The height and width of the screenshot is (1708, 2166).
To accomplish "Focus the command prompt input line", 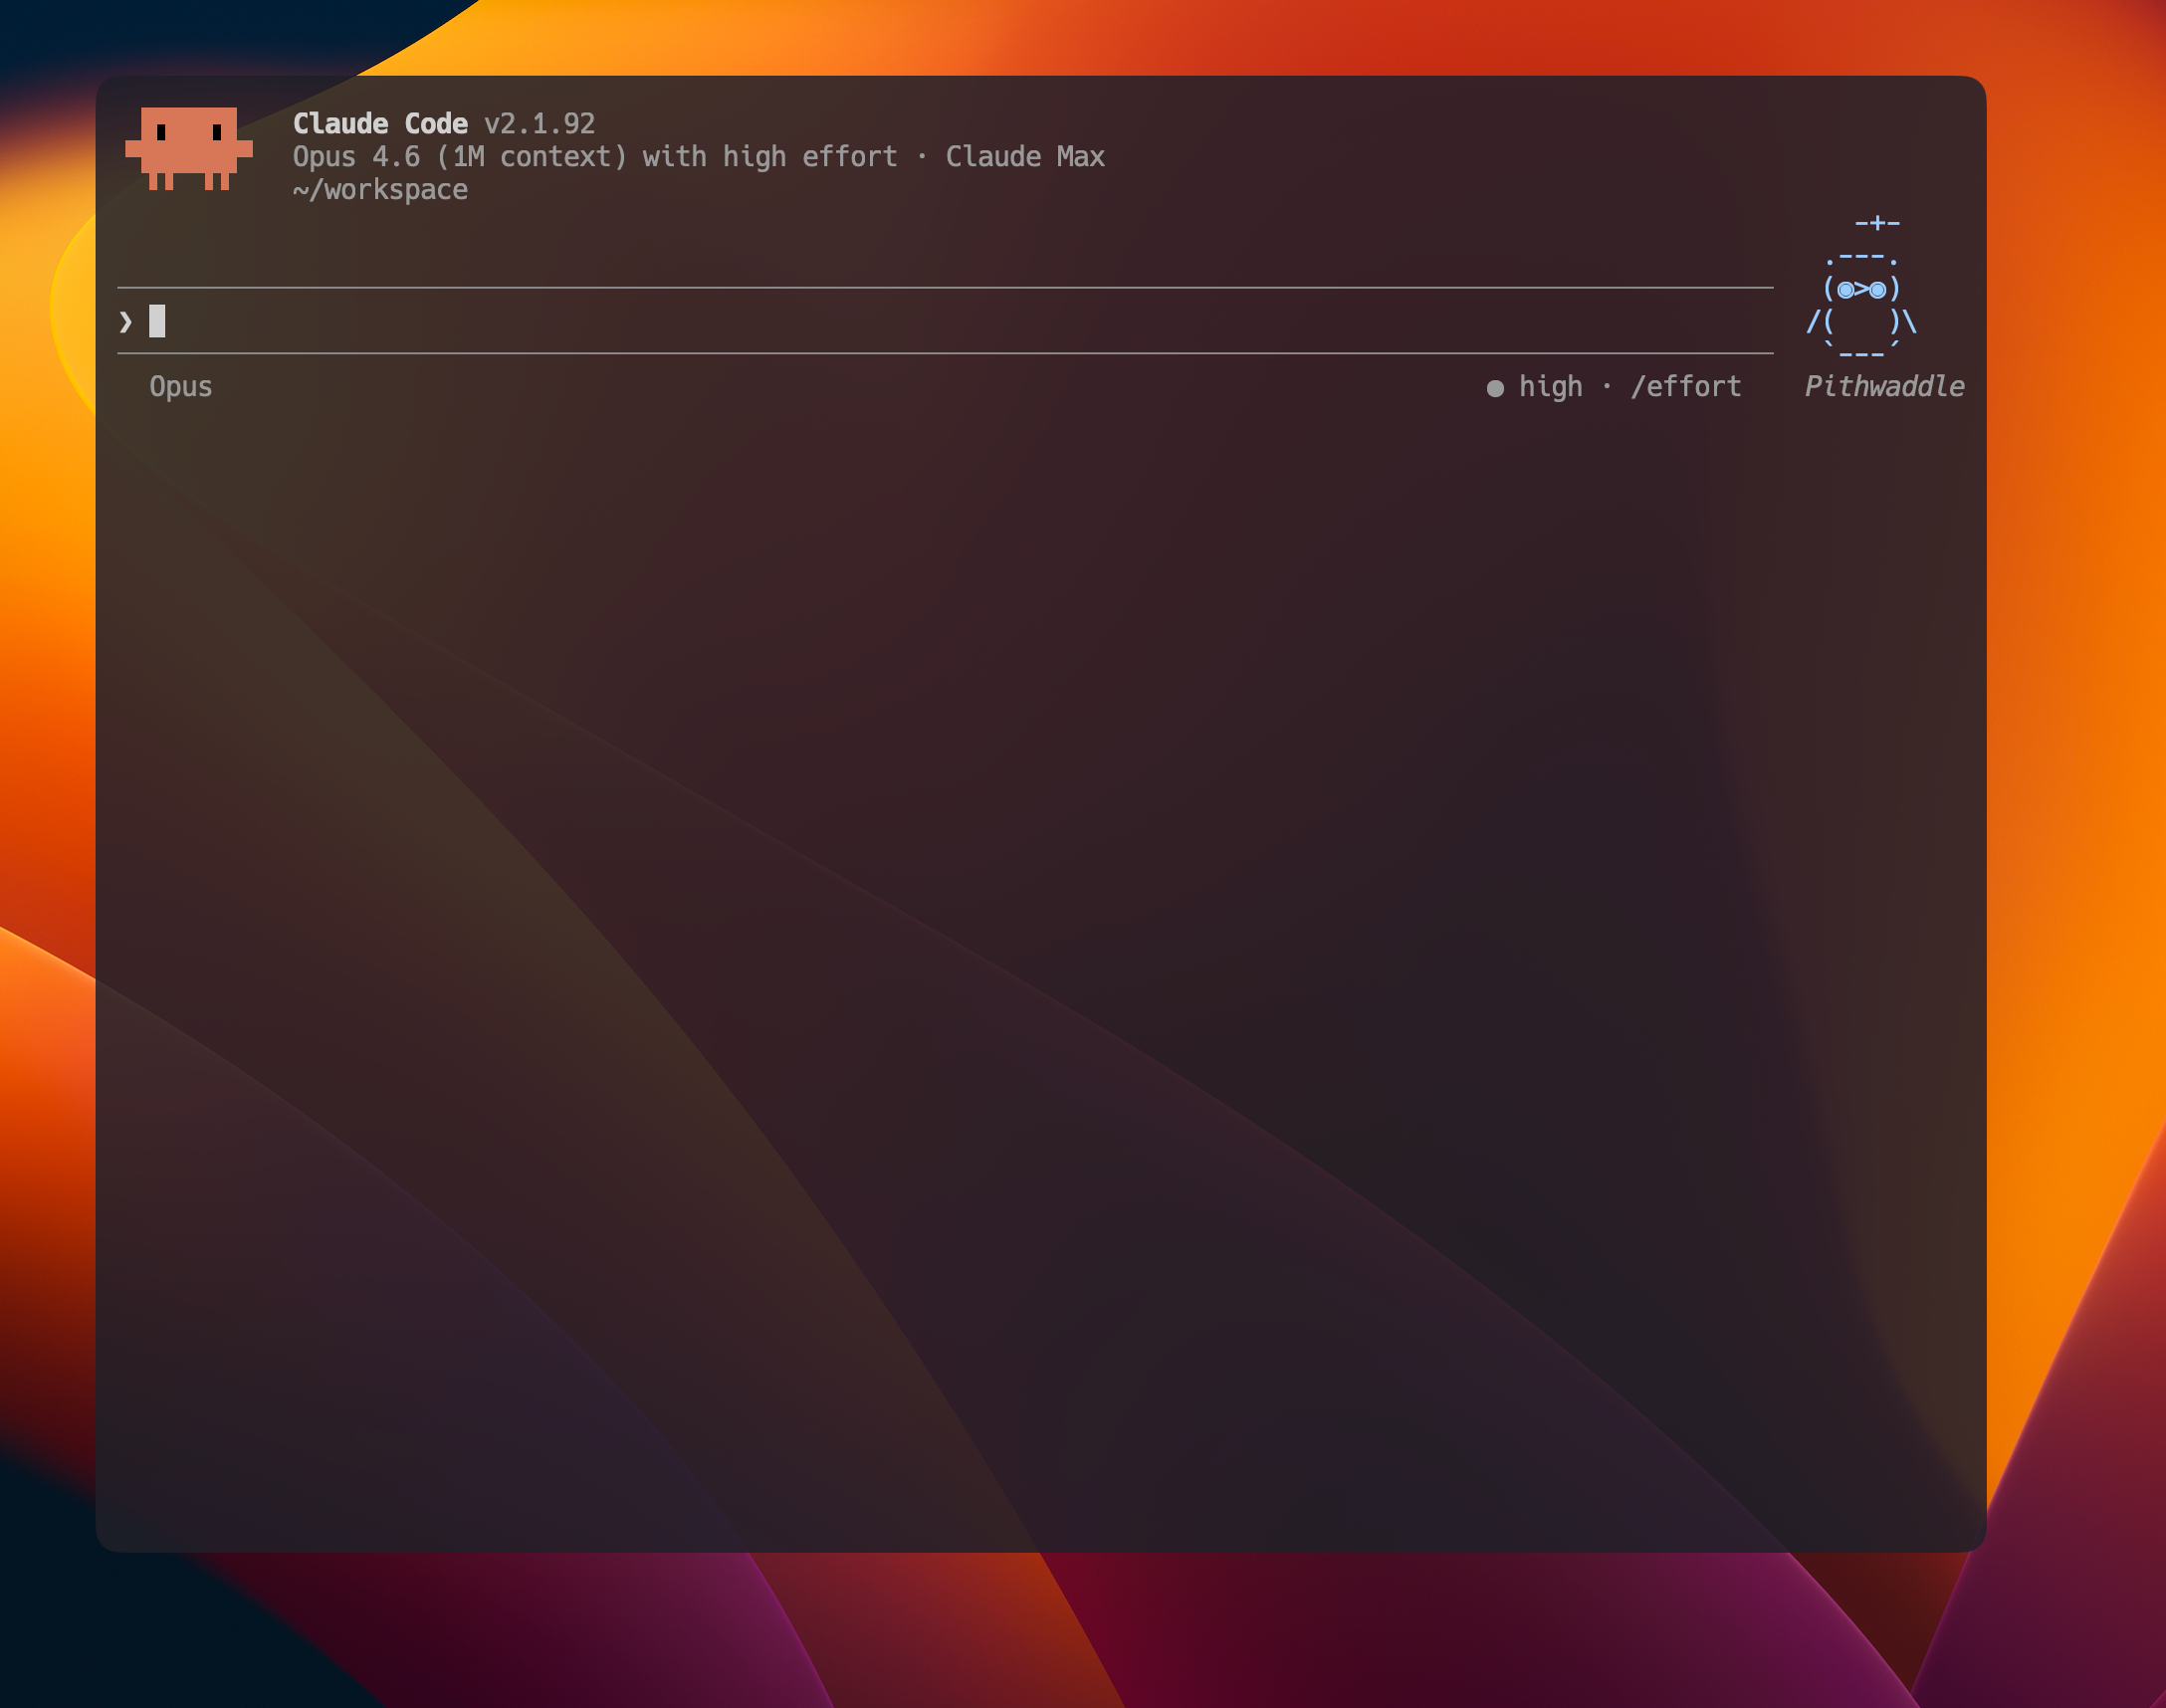I will [945, 321].
